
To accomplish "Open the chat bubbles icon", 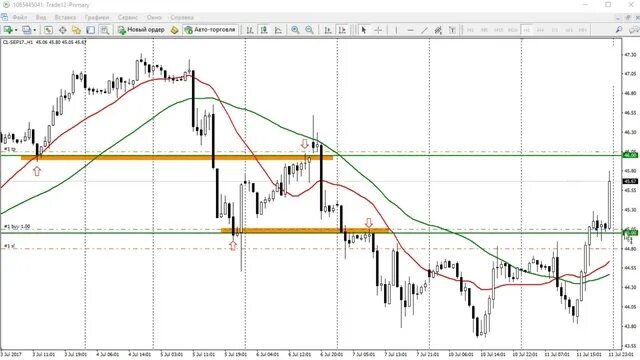I will point(634,30).
